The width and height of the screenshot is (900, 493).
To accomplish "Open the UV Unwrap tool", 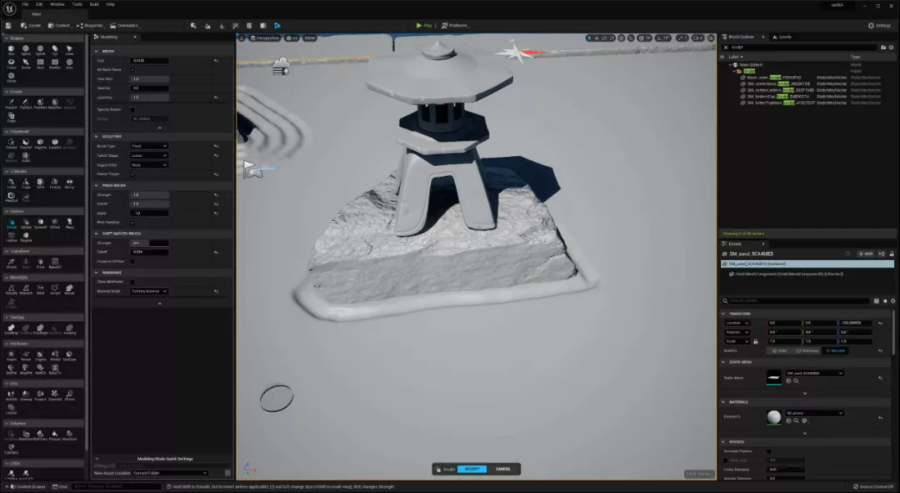I will (x=26, y=396).
